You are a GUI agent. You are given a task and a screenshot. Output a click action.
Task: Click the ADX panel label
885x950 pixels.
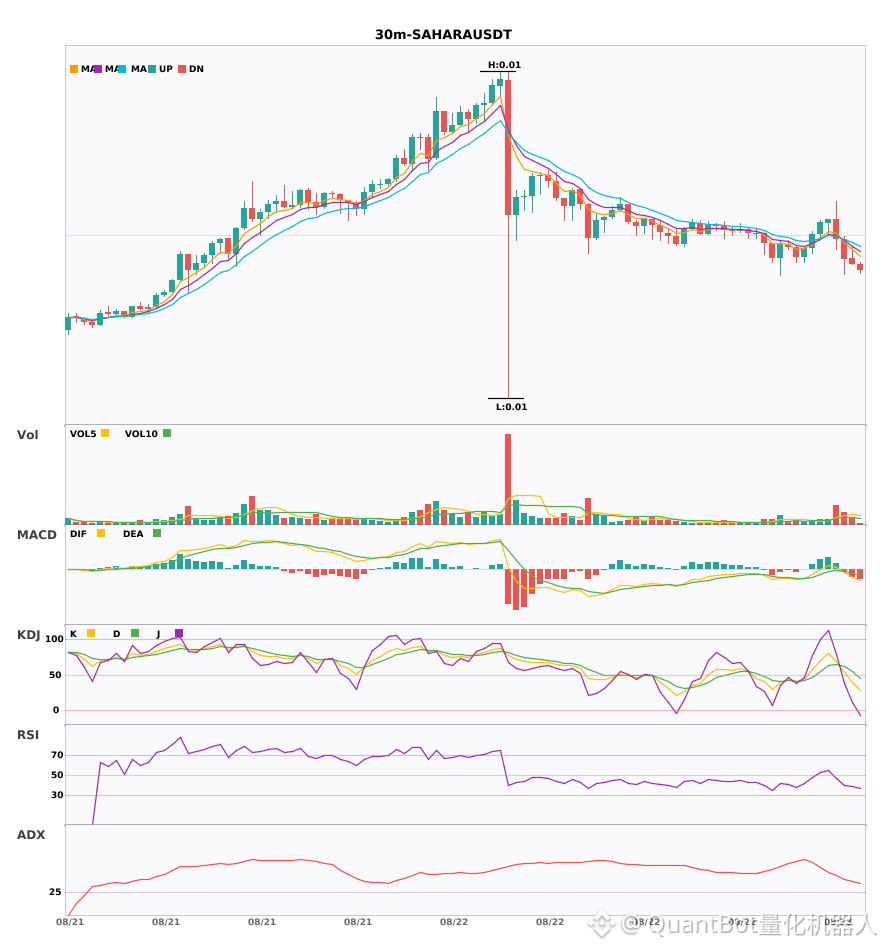pos(31,835)
